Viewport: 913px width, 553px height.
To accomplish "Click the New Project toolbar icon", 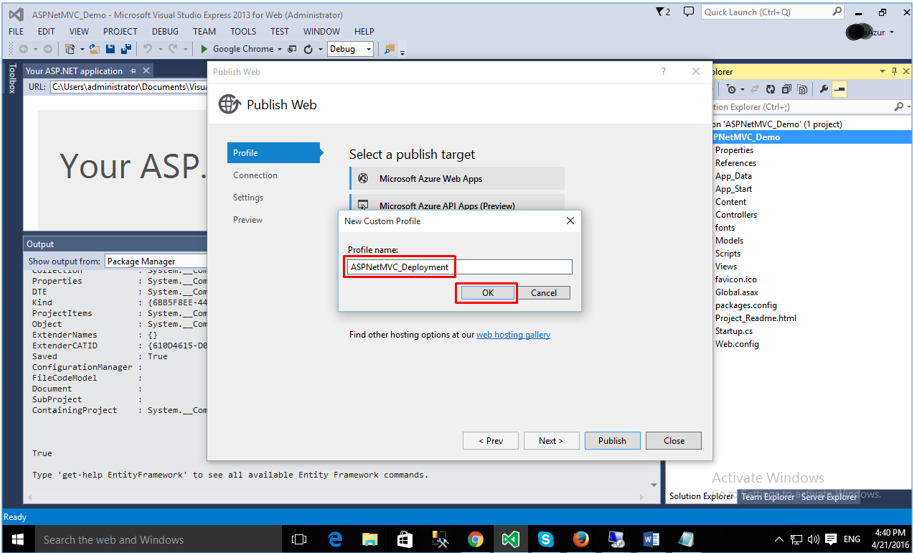I will (70, 49).
